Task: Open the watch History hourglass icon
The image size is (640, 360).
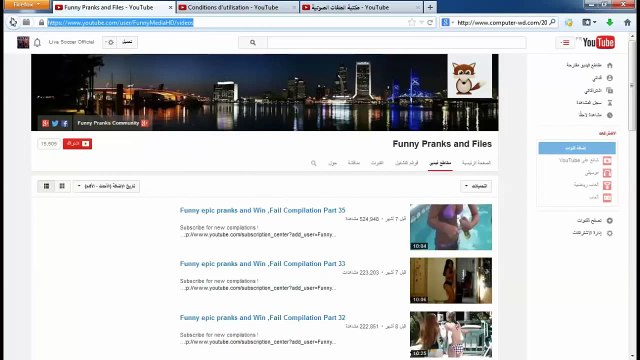Action: point(609,103)
